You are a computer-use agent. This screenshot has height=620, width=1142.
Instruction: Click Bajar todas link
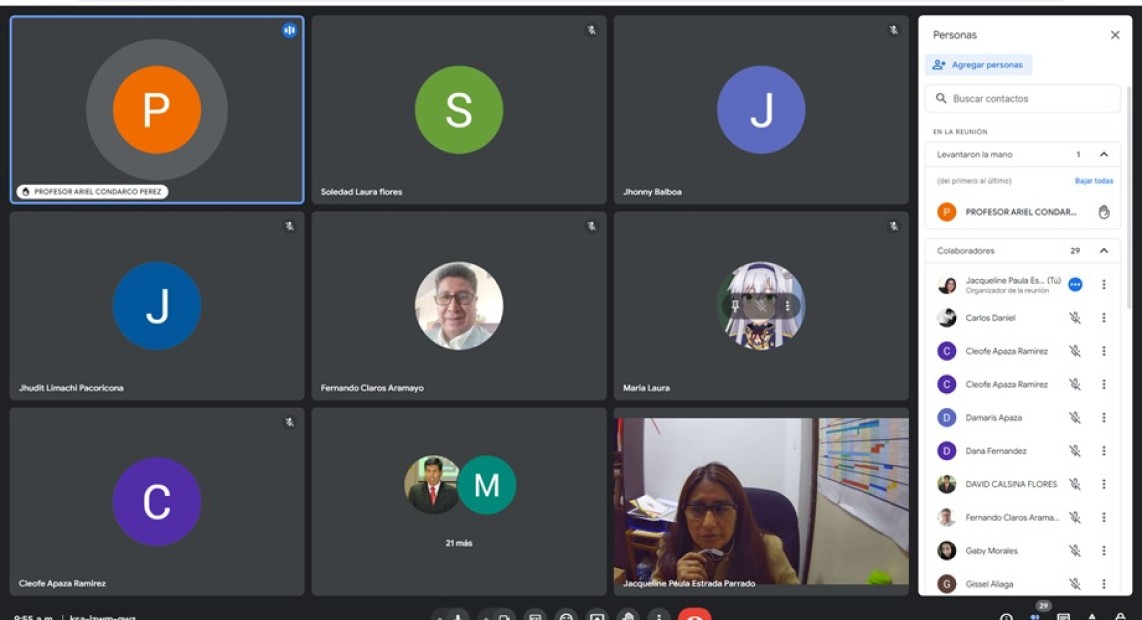(x=1093, y=181)
